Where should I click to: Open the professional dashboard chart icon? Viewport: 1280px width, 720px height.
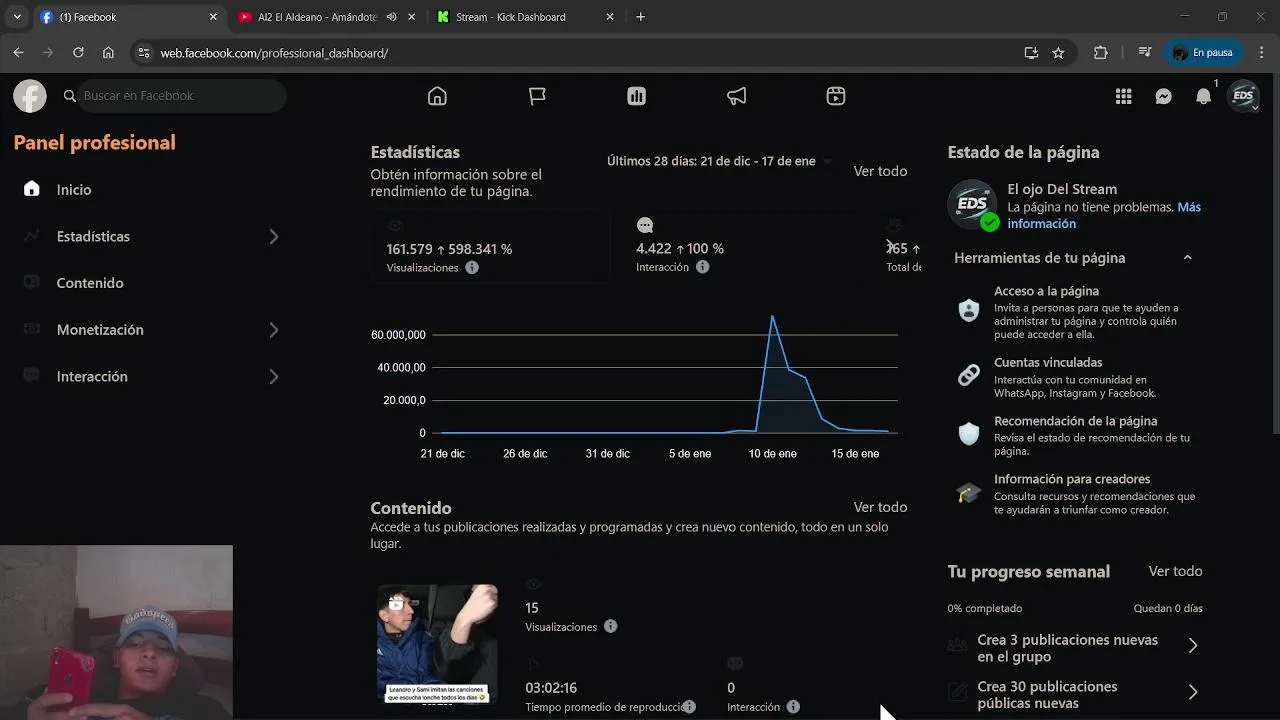pos(636,96)
